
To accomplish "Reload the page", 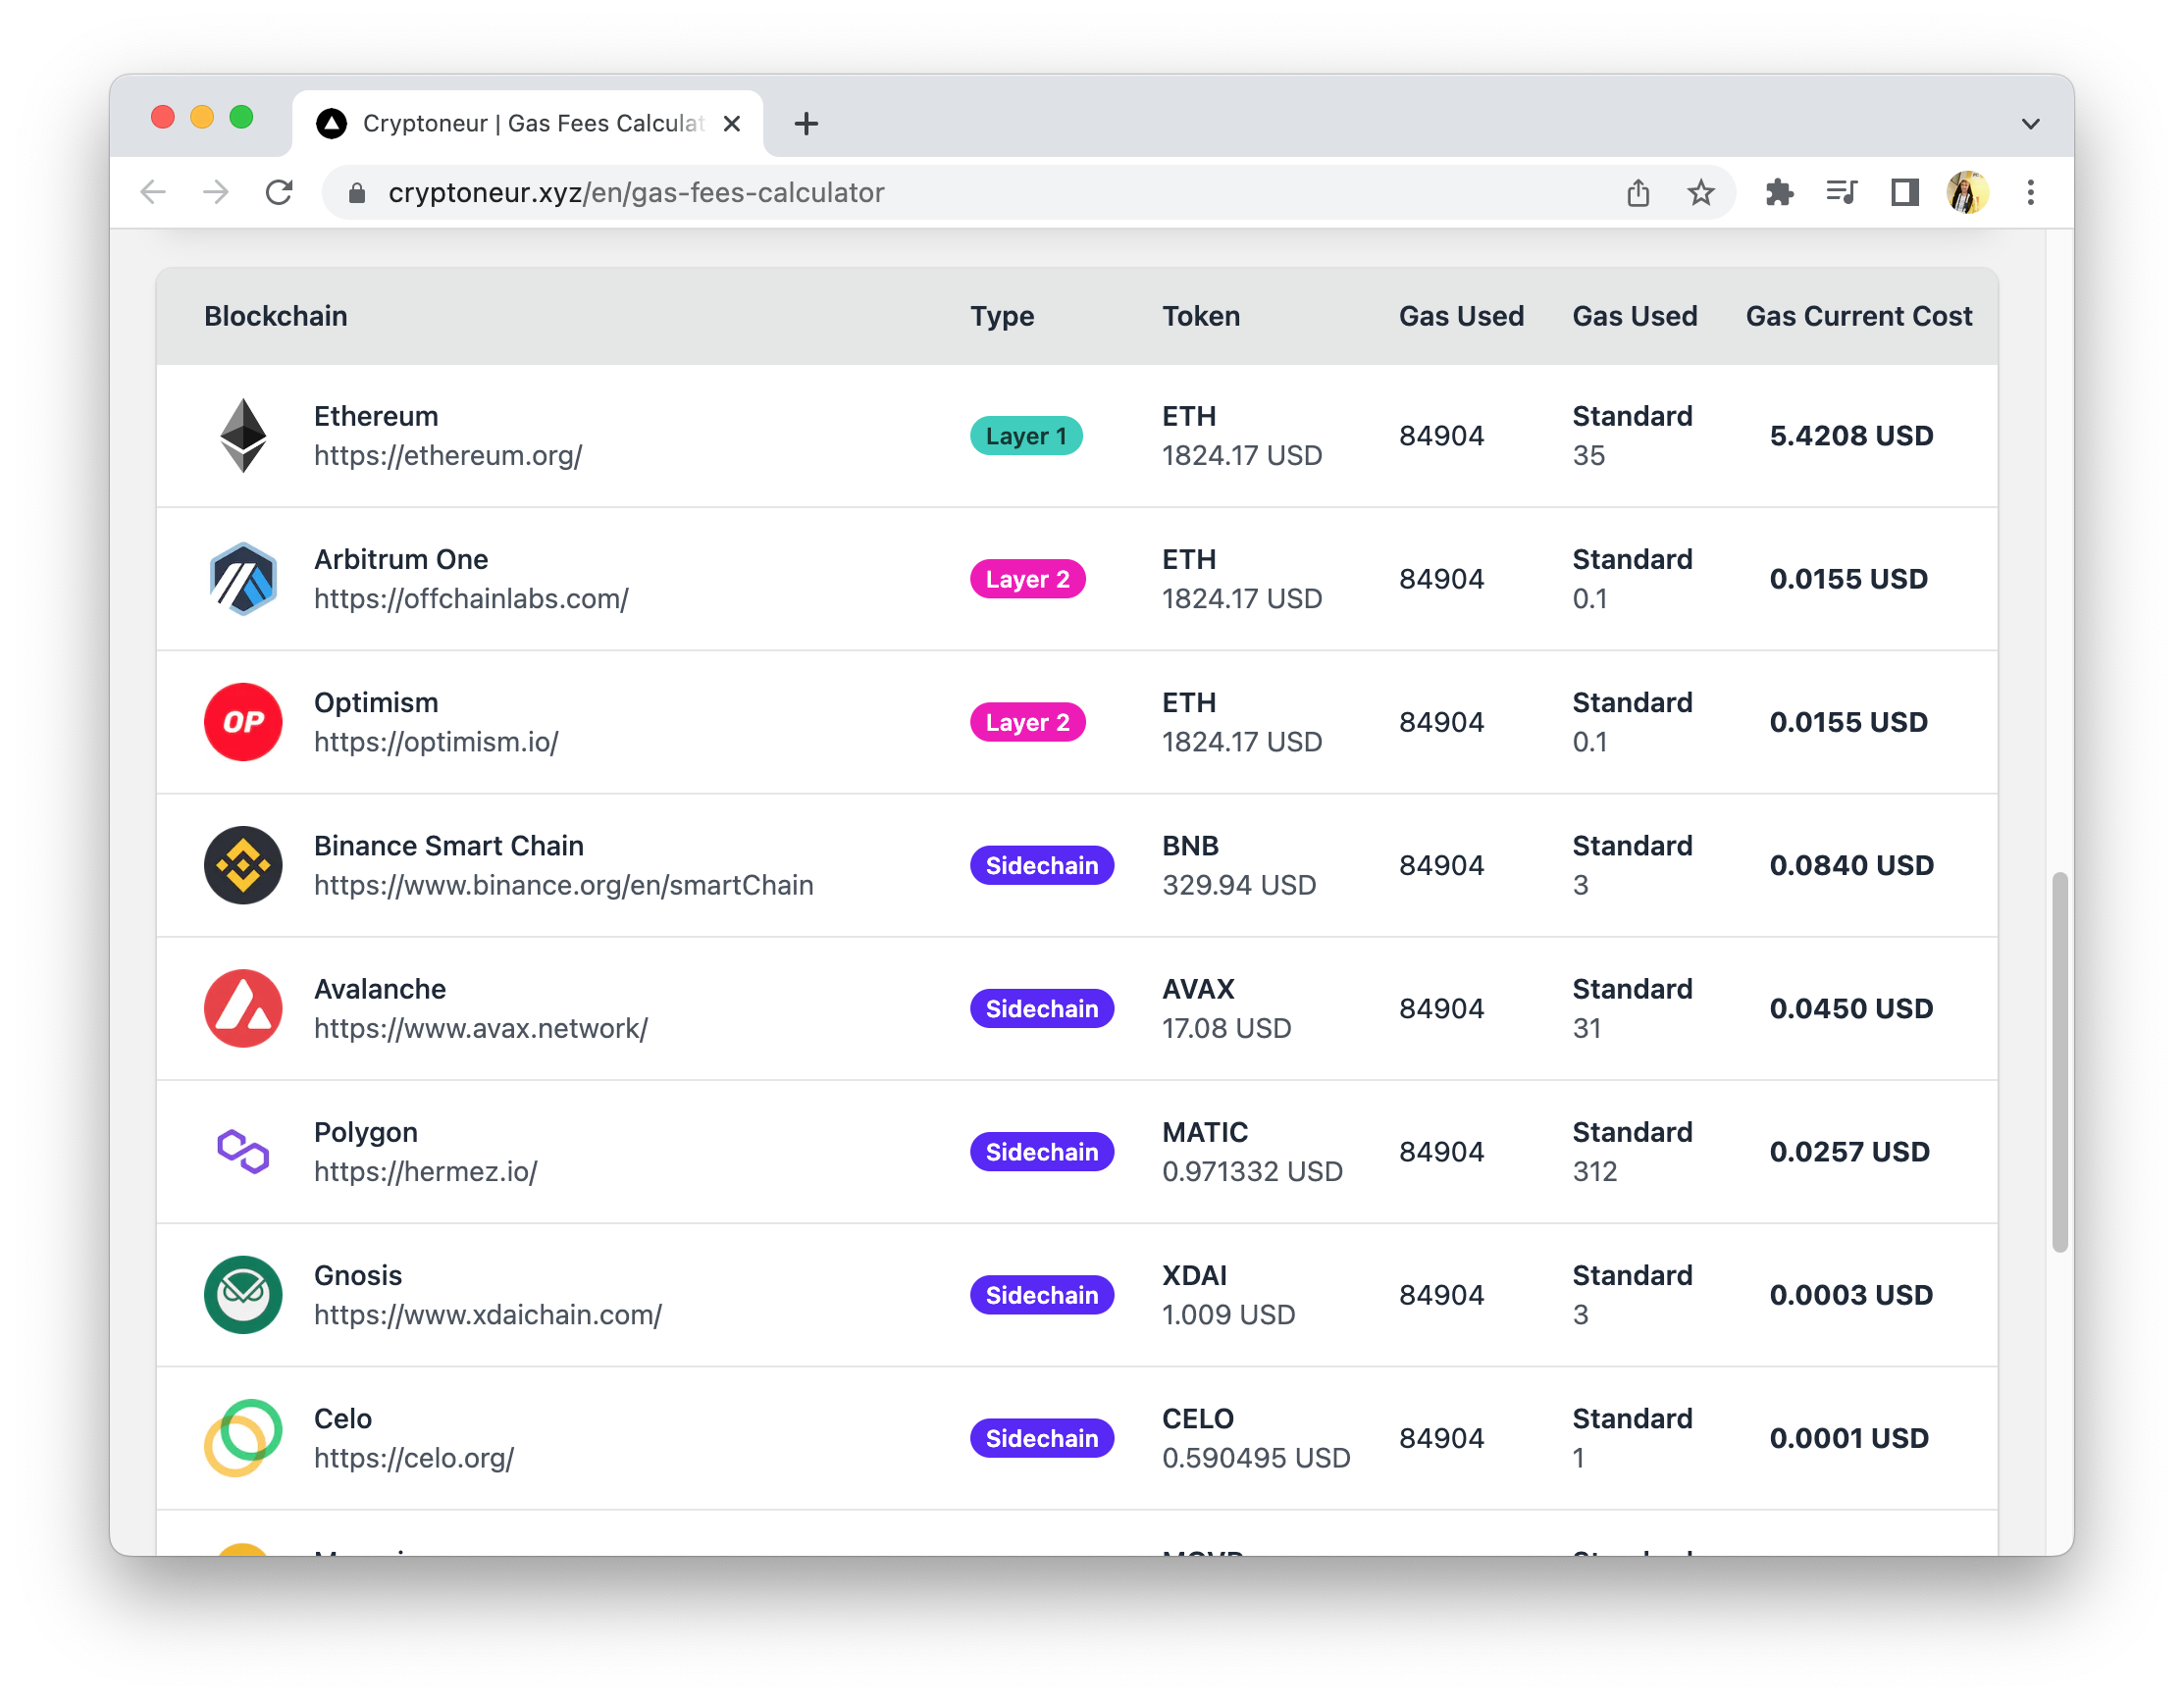I will point(279,192).
